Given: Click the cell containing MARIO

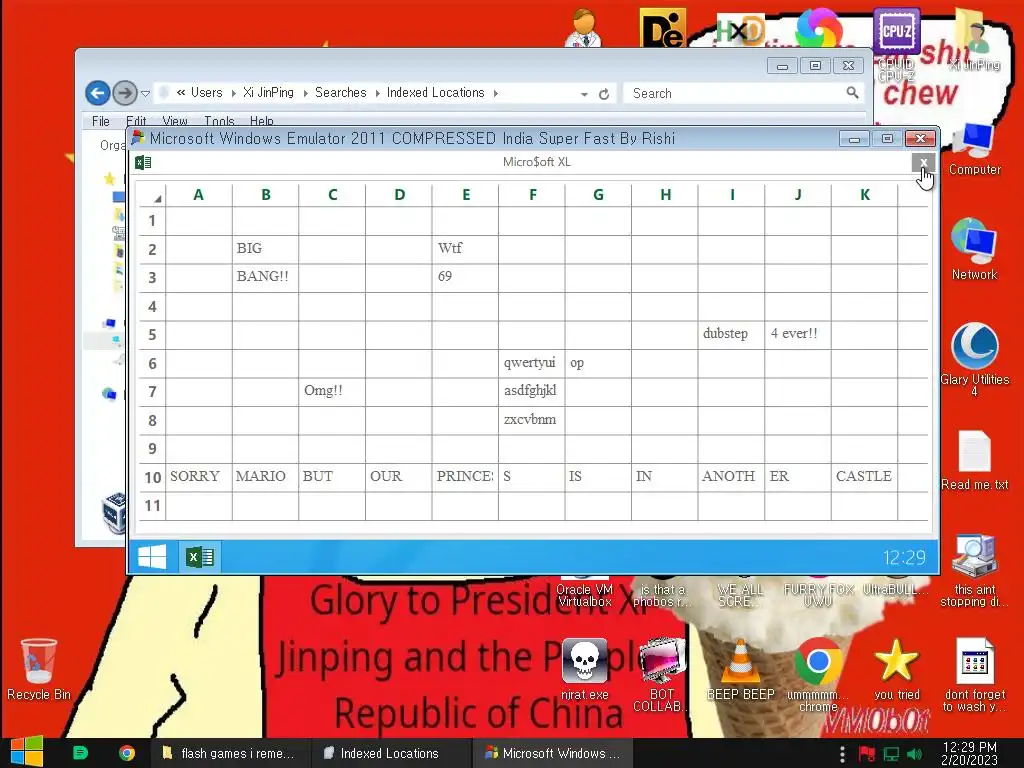Looking at the screenshot, I should tap(265, 477).
